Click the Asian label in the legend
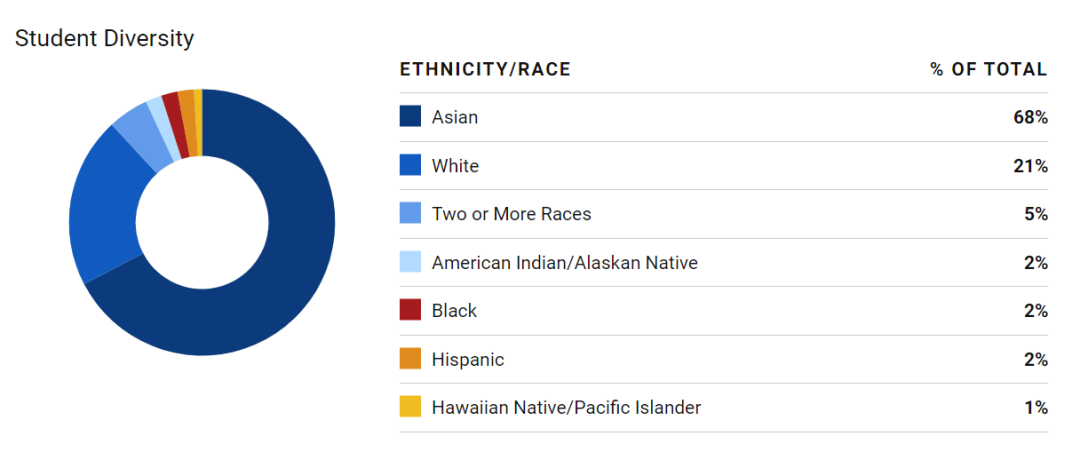This screenshot has width=1080, height=452. (x=455, y=117)
